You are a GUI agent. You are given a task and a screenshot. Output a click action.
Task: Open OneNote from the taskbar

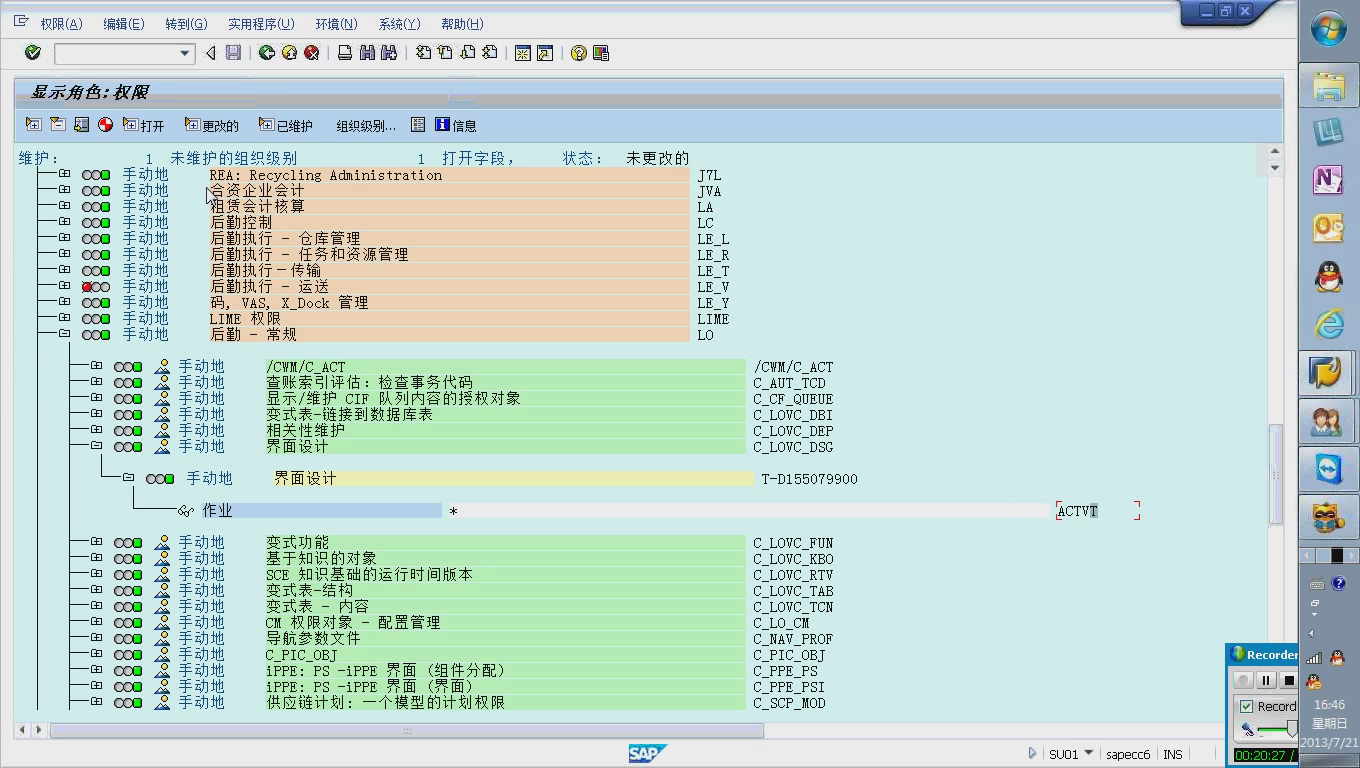coord(1328,180)
